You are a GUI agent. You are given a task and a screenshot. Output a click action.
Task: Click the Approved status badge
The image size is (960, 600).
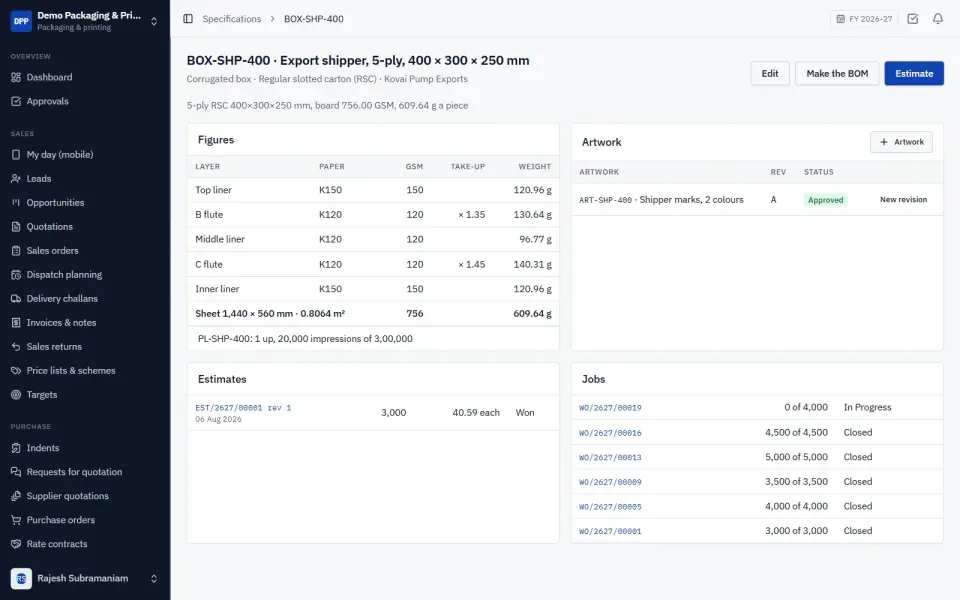point(825,200)
